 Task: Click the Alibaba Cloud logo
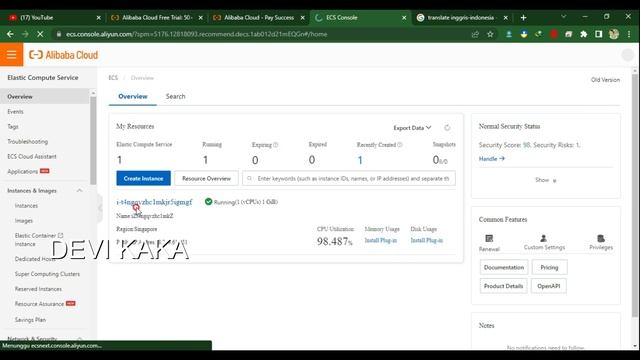coord(63,55)
